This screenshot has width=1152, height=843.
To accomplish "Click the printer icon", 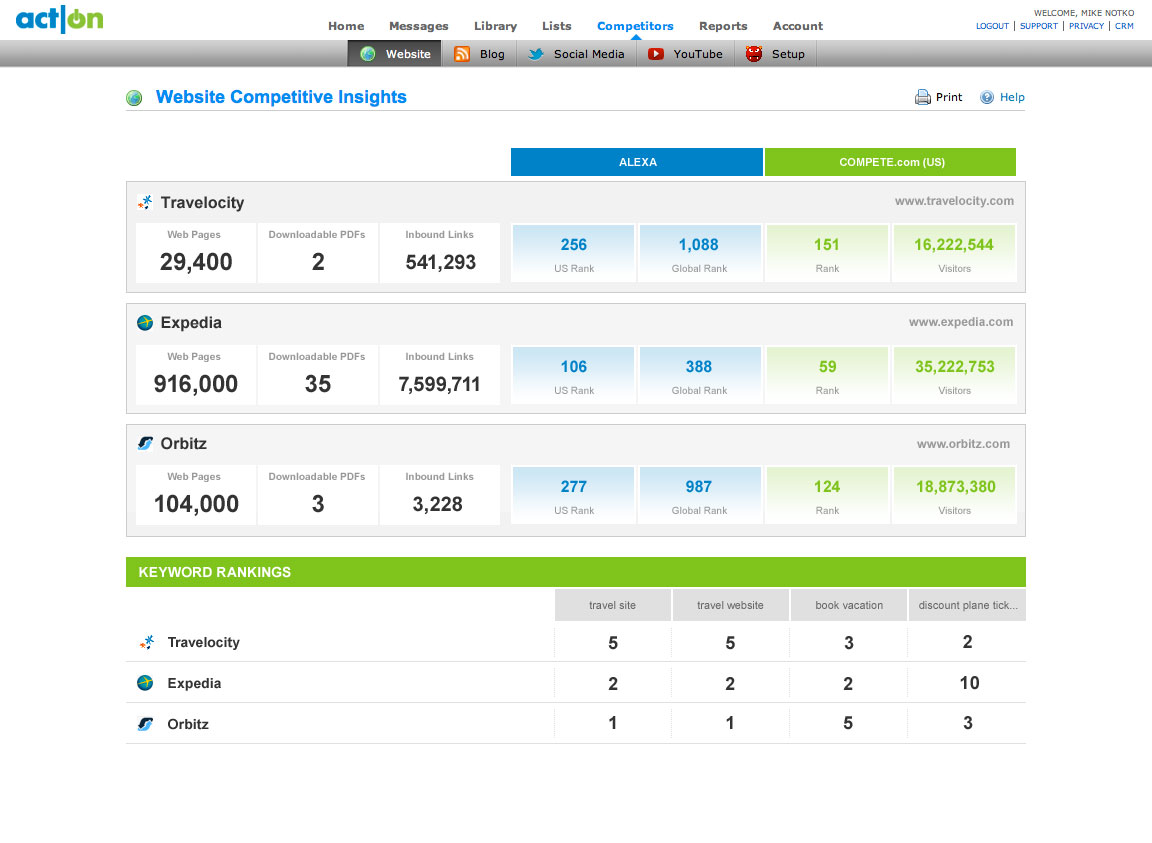I will (923, 97).
